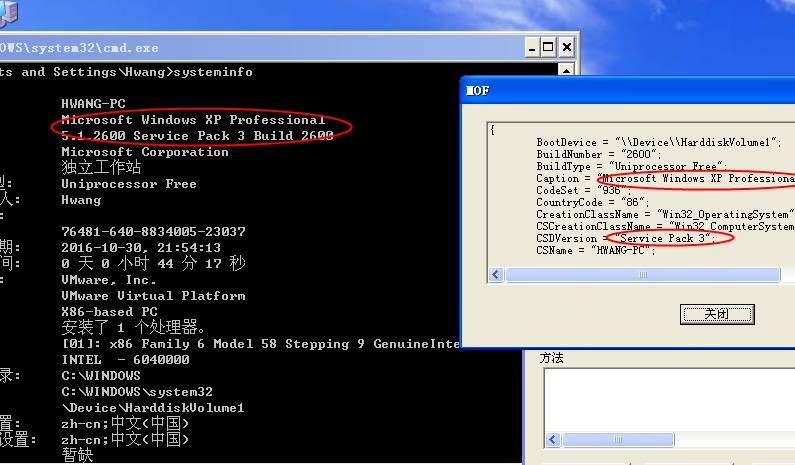Image resolution: width=795 pixels, height=465 pixels.
Task: Click 'BuildType' line in MOF text
Action: (632, 166)
